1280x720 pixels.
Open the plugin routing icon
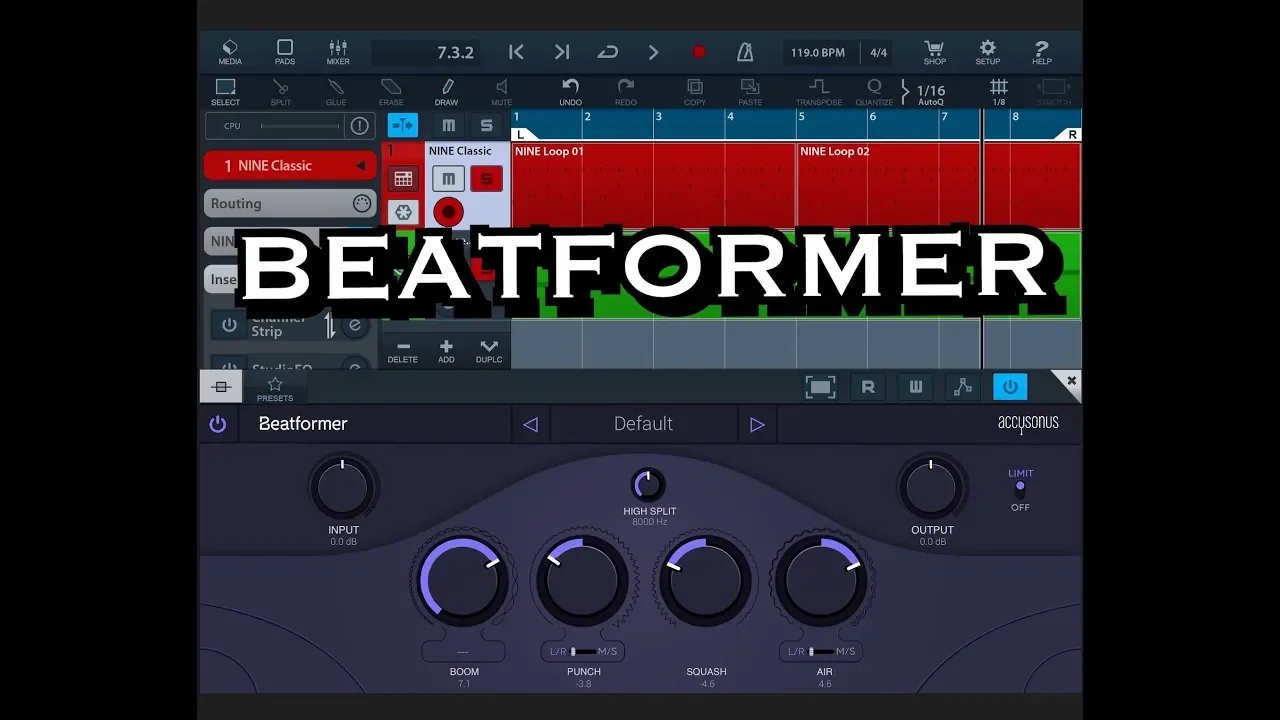tap(963, 387)
